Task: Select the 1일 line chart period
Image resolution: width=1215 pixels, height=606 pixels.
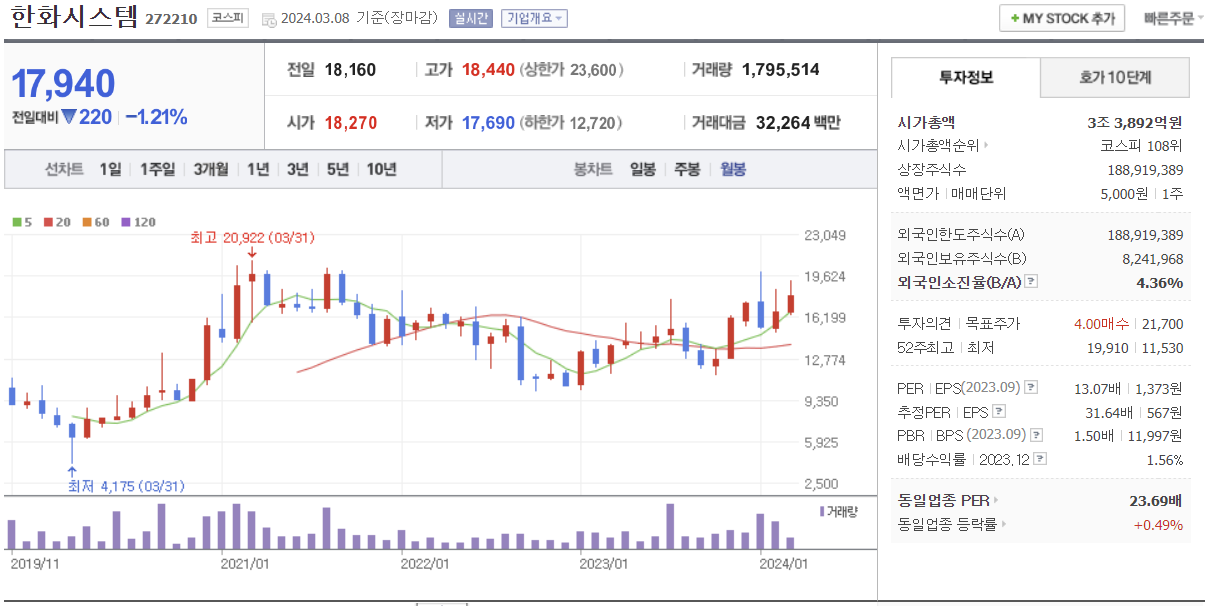Action: click(x=110, y=169)
